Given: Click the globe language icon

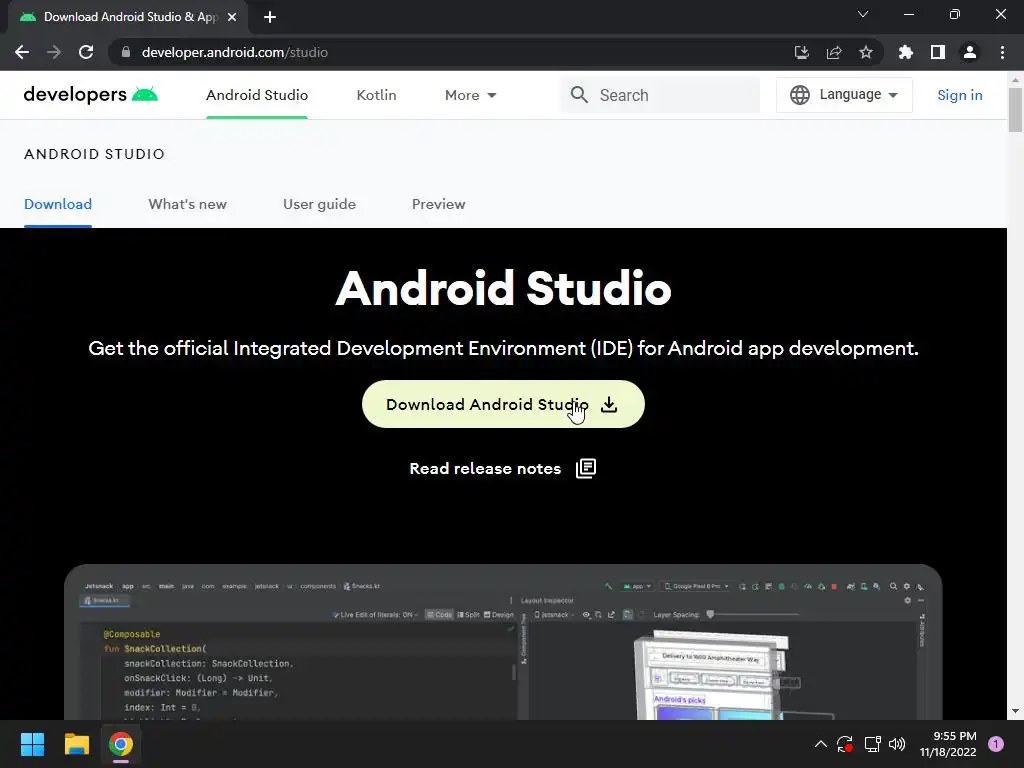Looking at the screenshot, I should coord(799,95).
